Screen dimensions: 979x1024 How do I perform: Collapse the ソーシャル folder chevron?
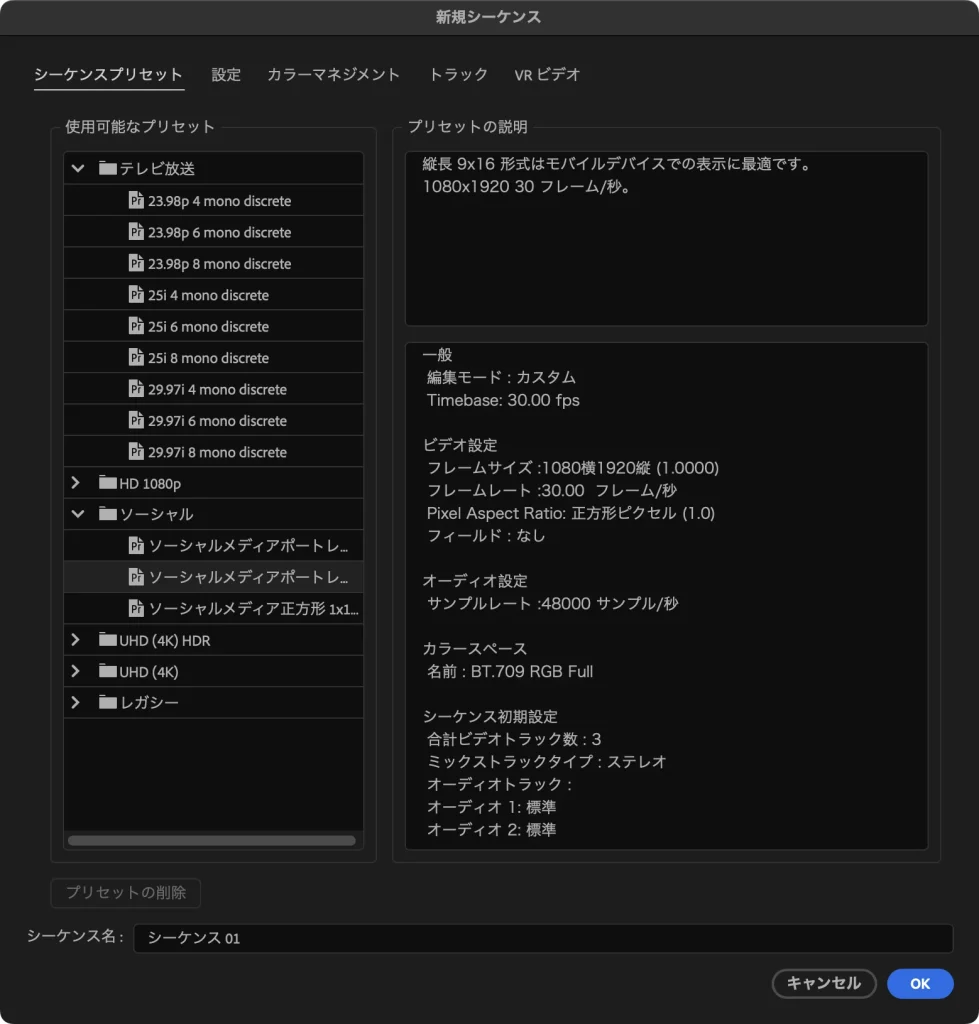78,514
